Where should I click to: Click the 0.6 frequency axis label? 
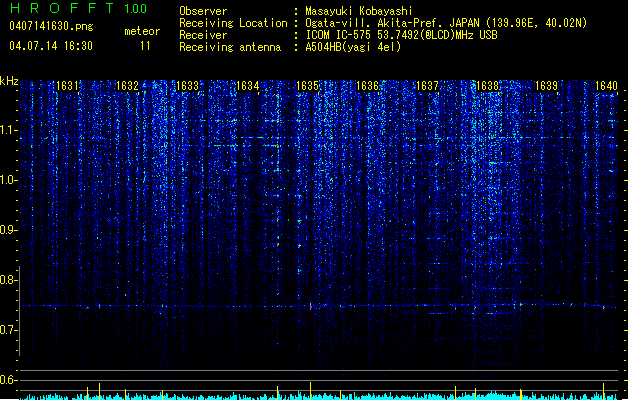[8, 380]
